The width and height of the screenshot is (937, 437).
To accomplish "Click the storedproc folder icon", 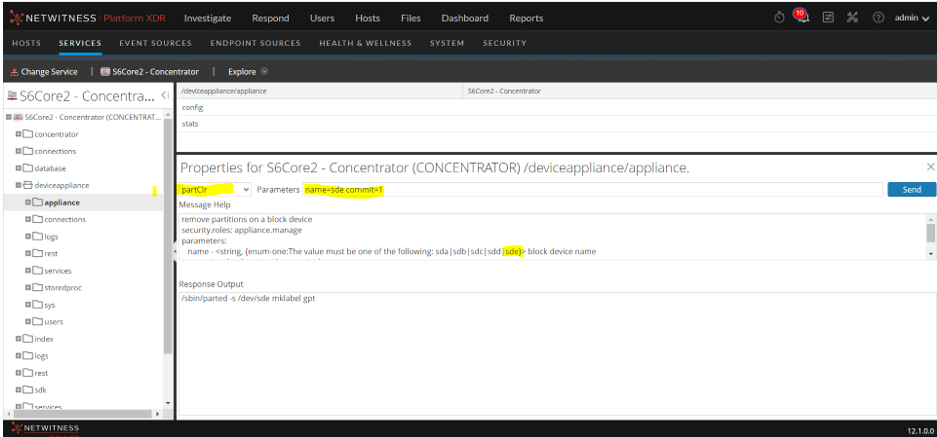I will (38, 288).
